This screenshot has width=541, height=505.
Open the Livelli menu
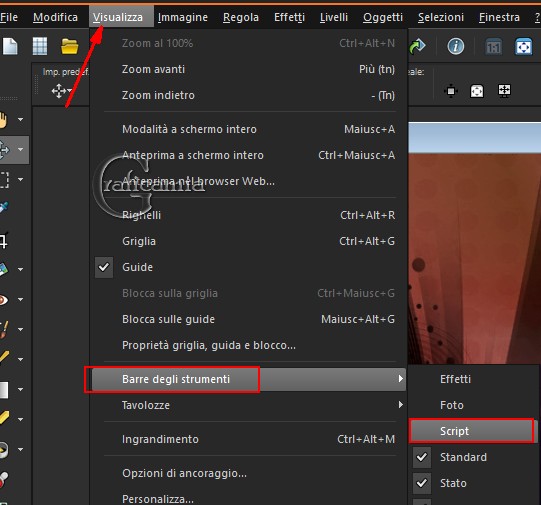point(334,17)
